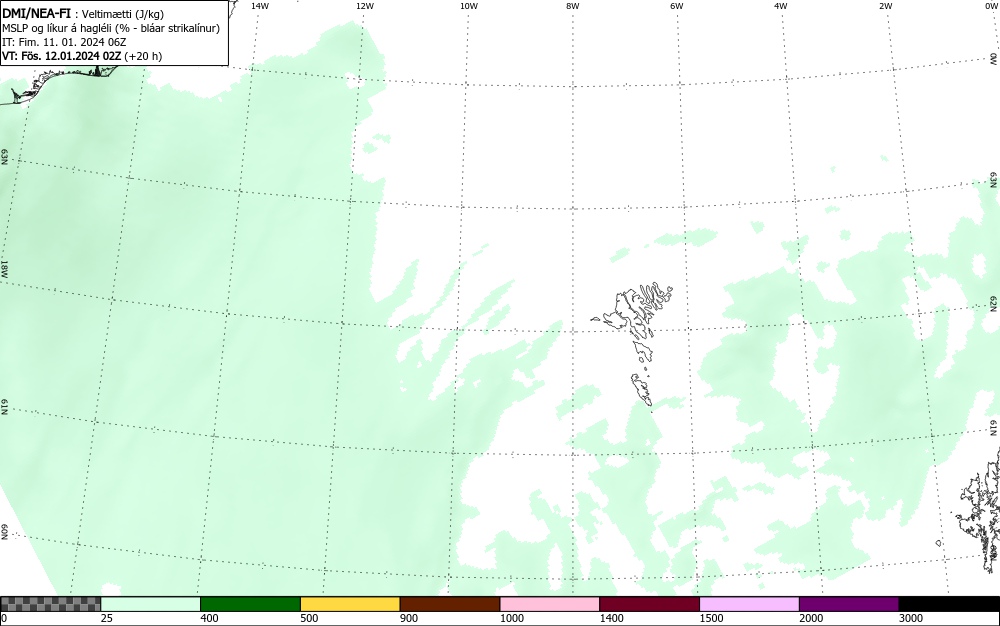Click the 6W longitude label

[x=677, y=6]
